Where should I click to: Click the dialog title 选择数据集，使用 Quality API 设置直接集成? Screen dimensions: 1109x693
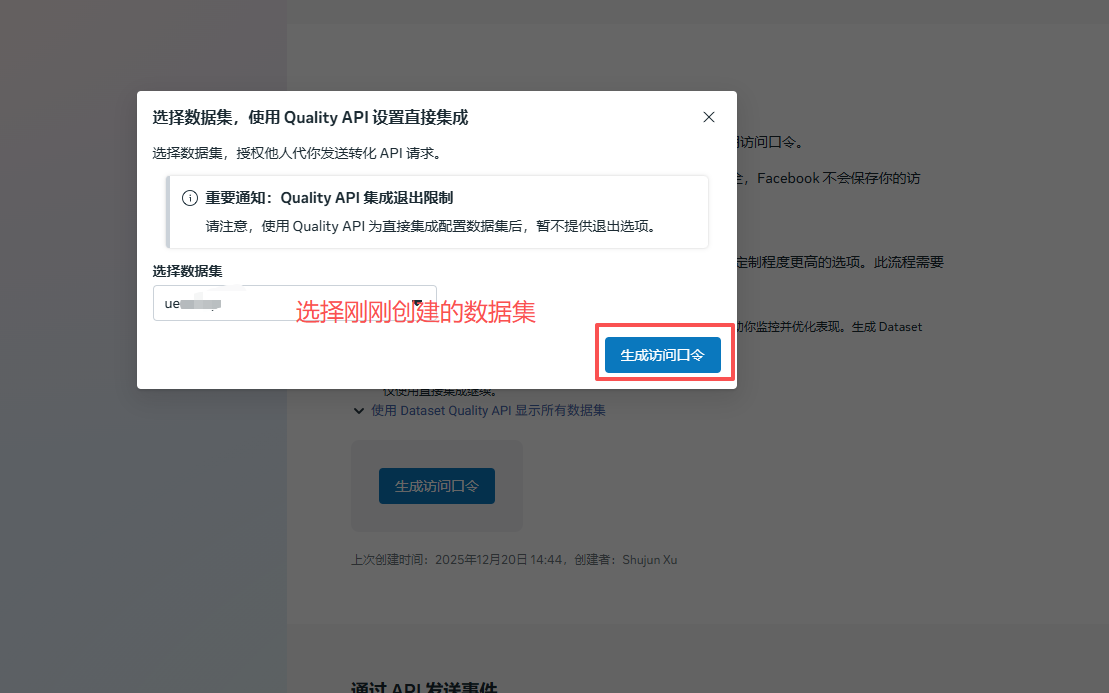310,117
